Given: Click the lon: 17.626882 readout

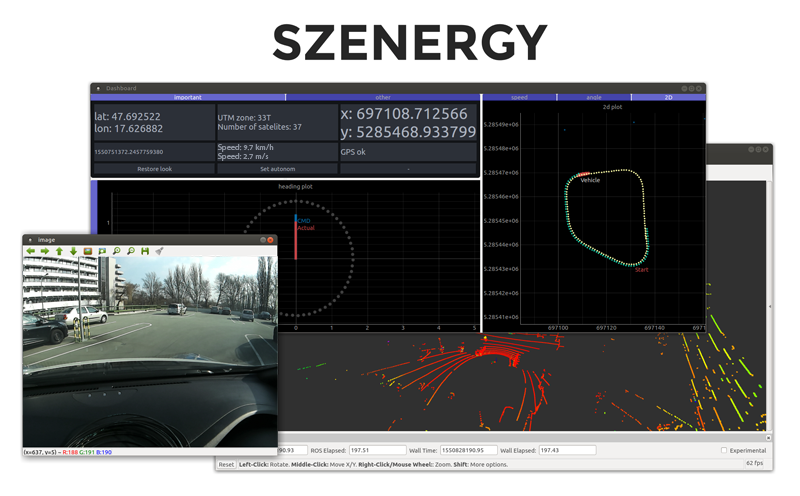Looking at the screenshot, I should (x=129, y=129).
